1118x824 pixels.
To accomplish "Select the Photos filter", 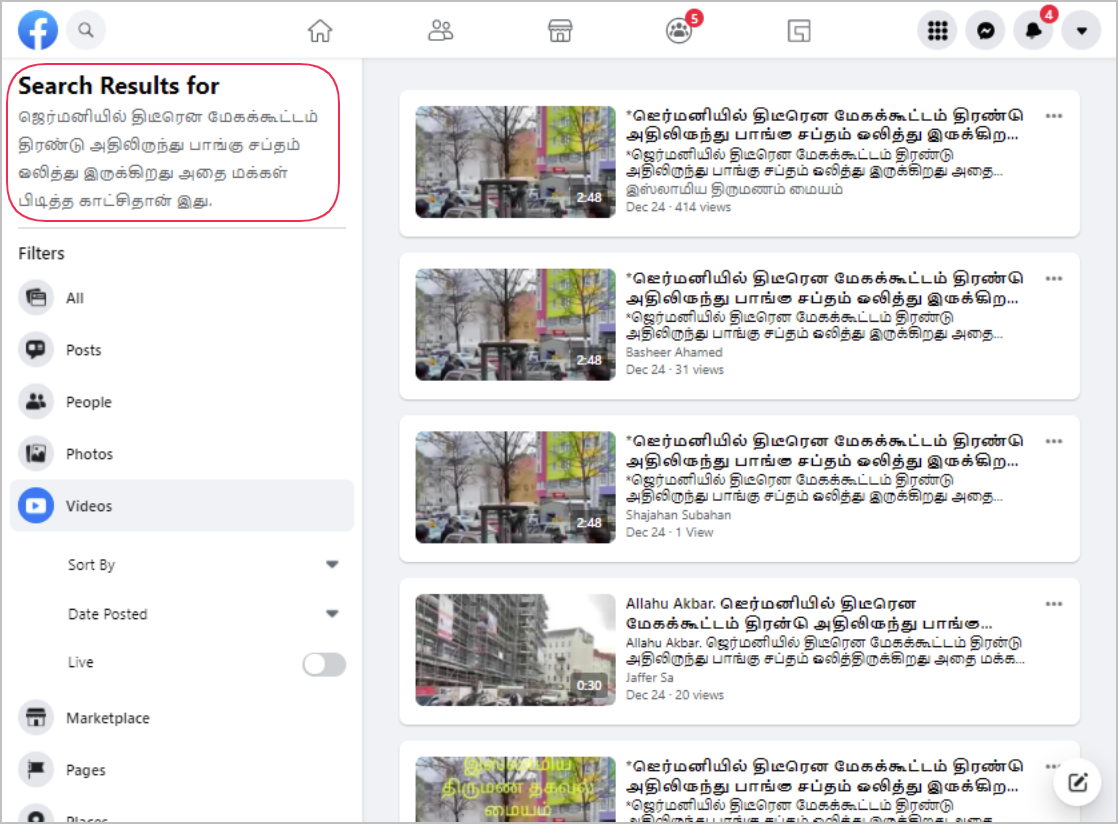I will pos(182,454).
